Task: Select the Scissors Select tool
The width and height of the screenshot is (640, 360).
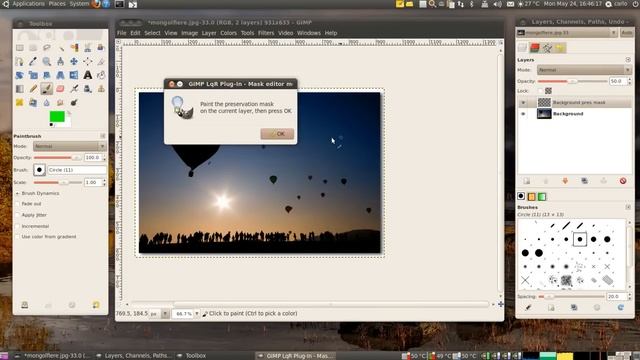Action: click(x=87, y=48)
